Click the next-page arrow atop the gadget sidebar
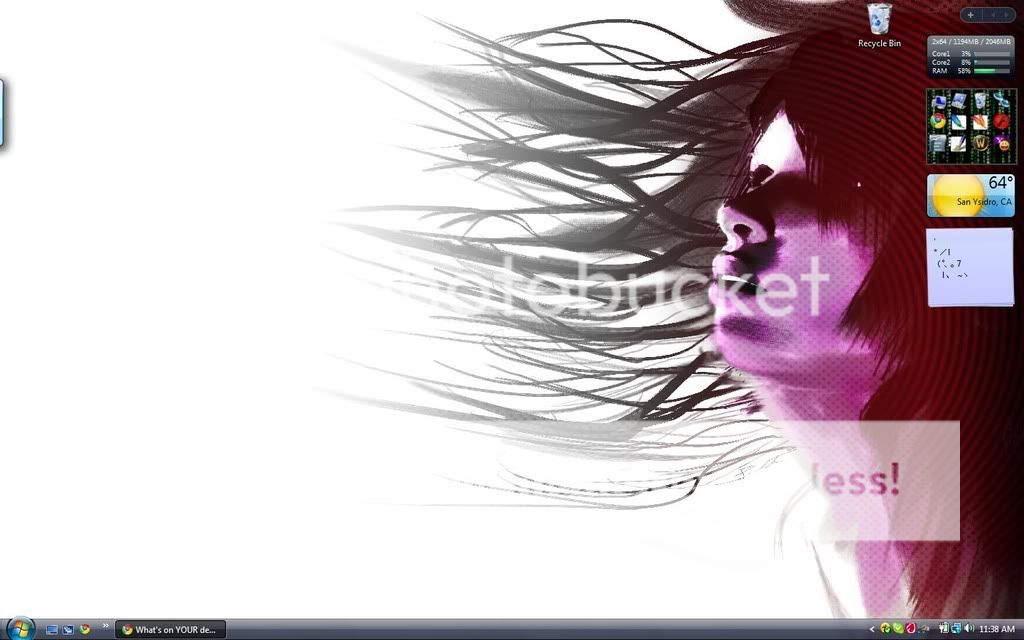This screenshot has height=640, width=1024. [1005, 14]
